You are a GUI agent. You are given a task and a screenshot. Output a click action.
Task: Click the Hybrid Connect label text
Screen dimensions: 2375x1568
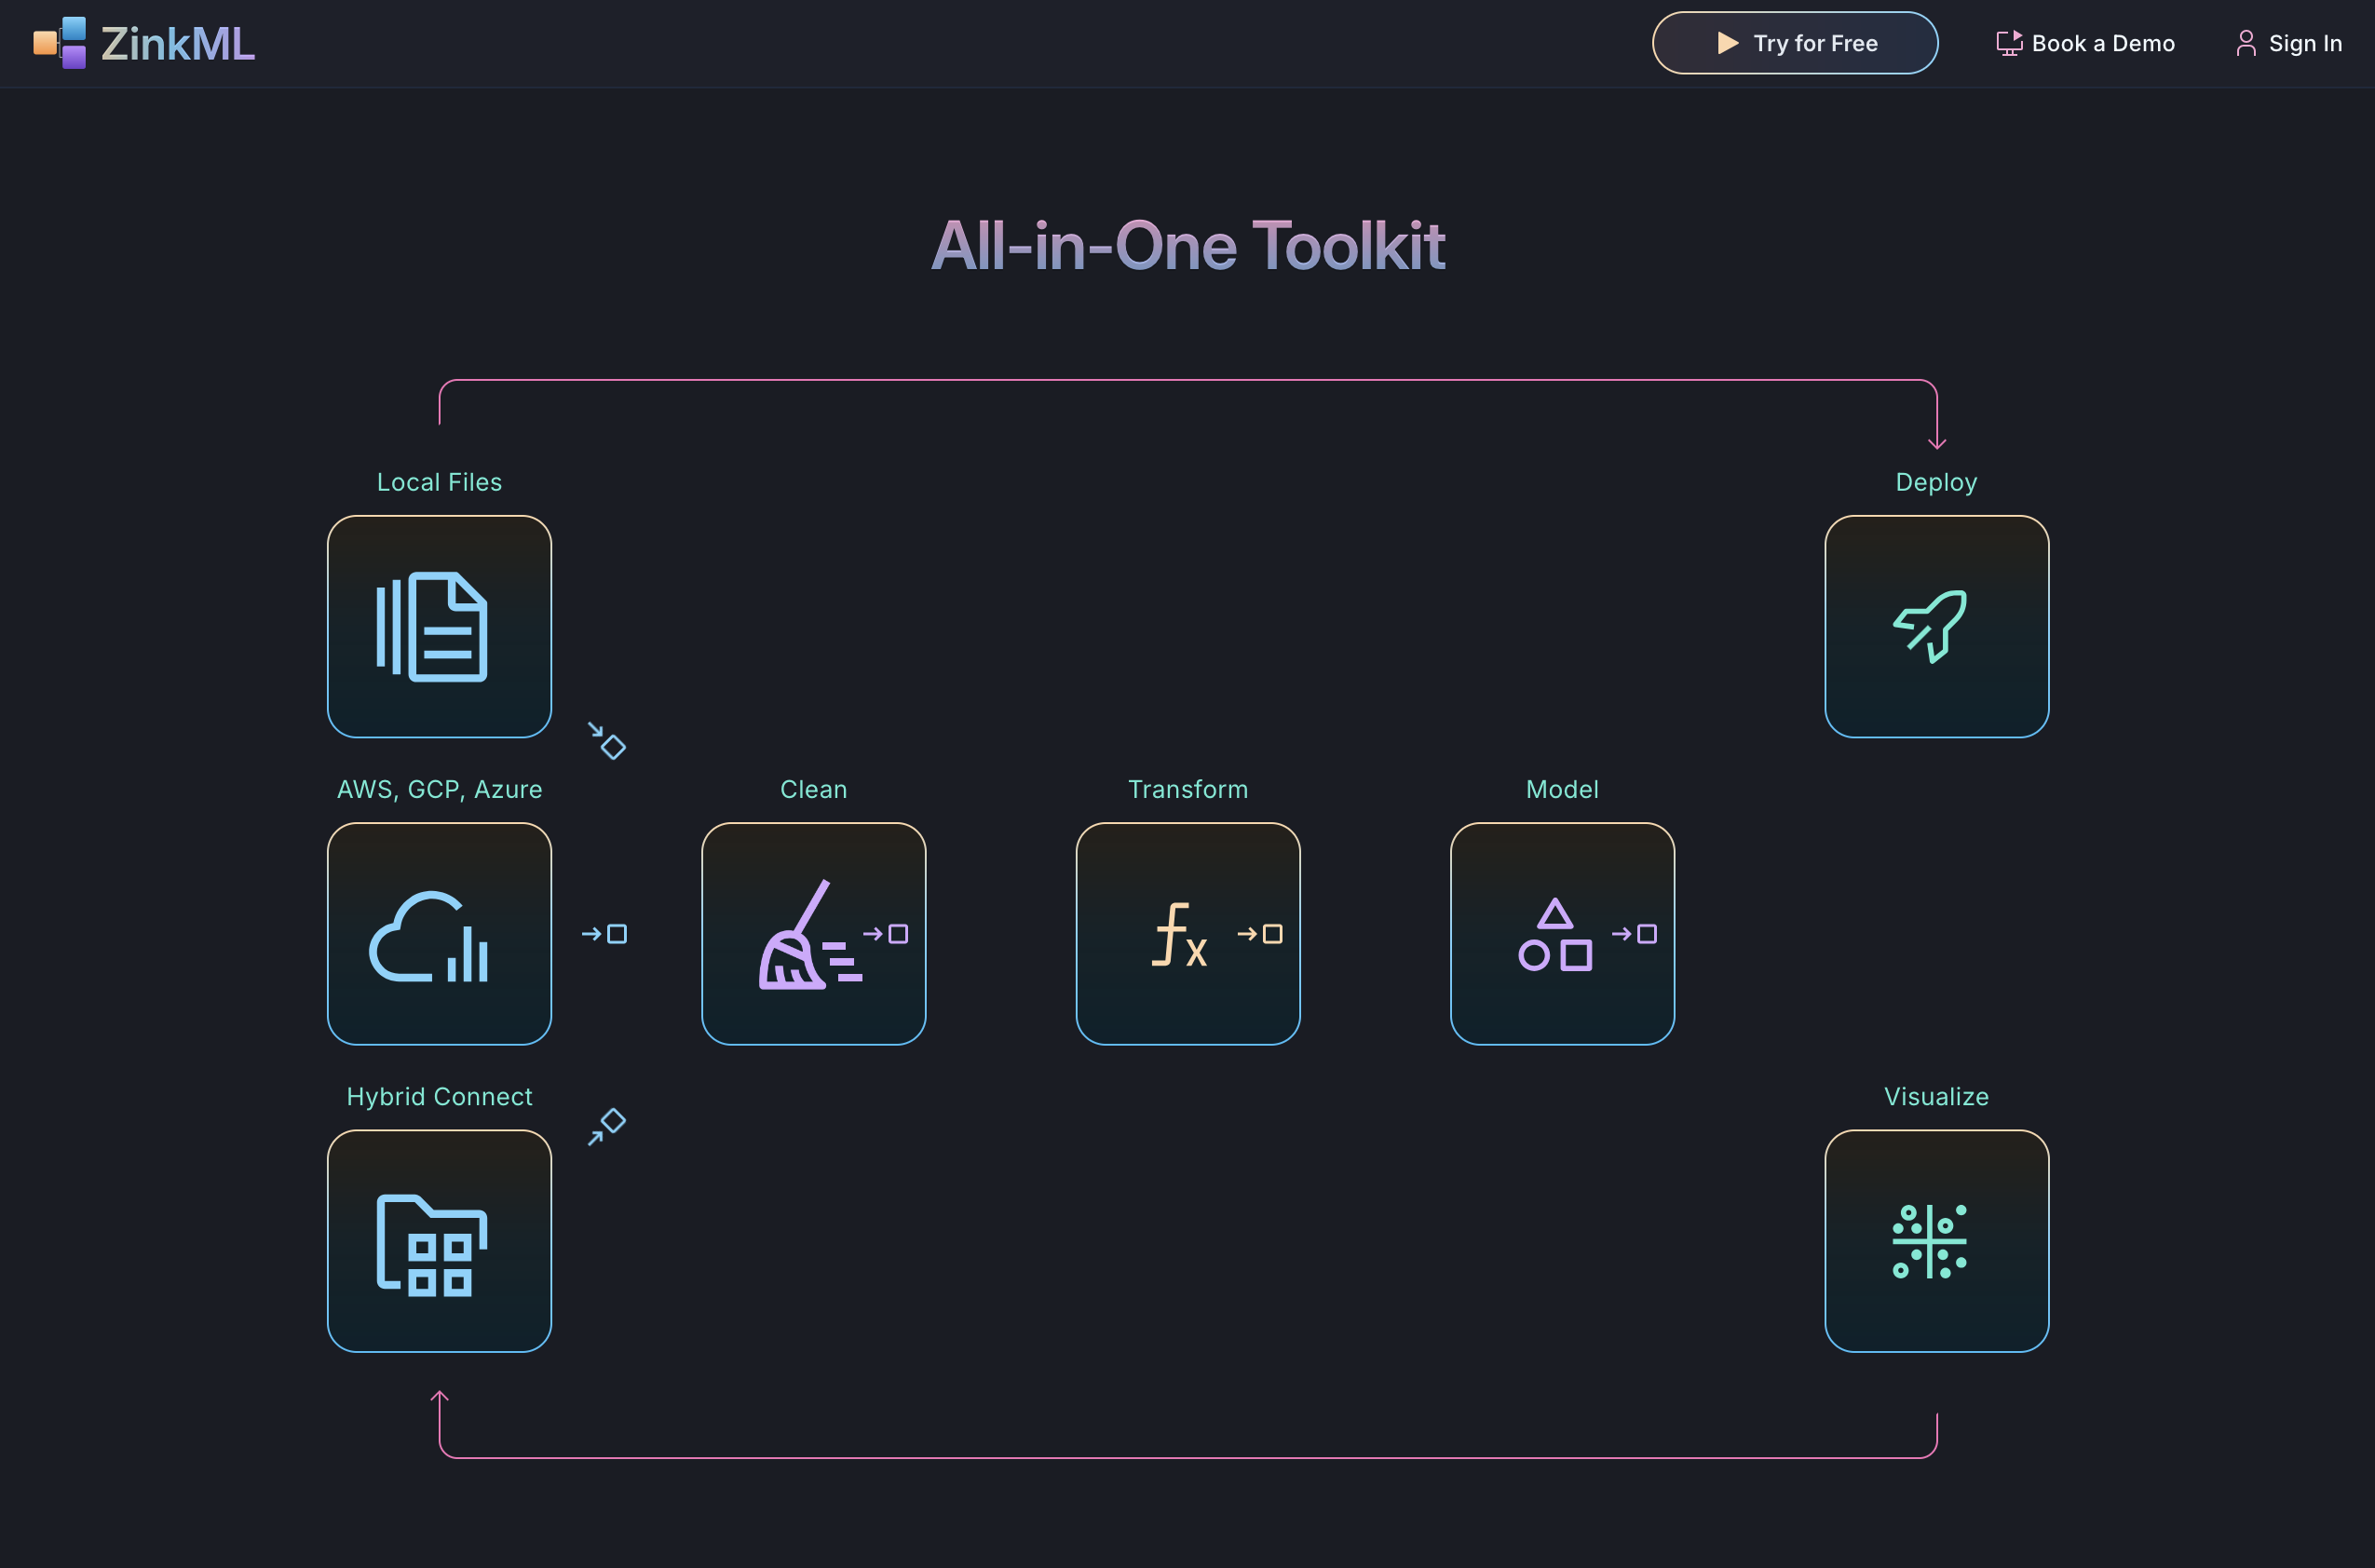[439, 1096]
